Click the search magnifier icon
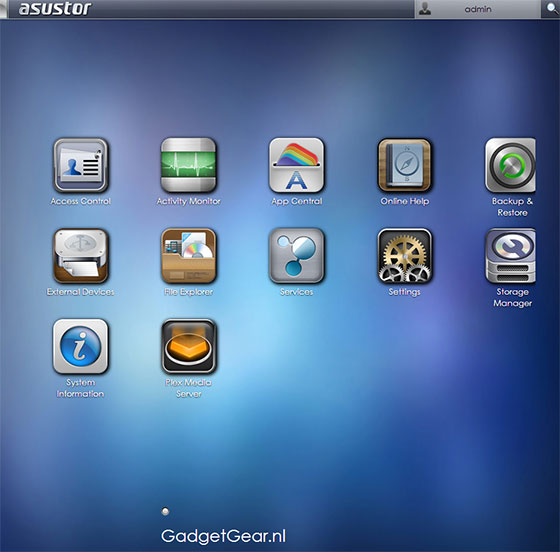The height and width of the screenshot is (552, 560). pyautogui.click(x=551, y=9)
